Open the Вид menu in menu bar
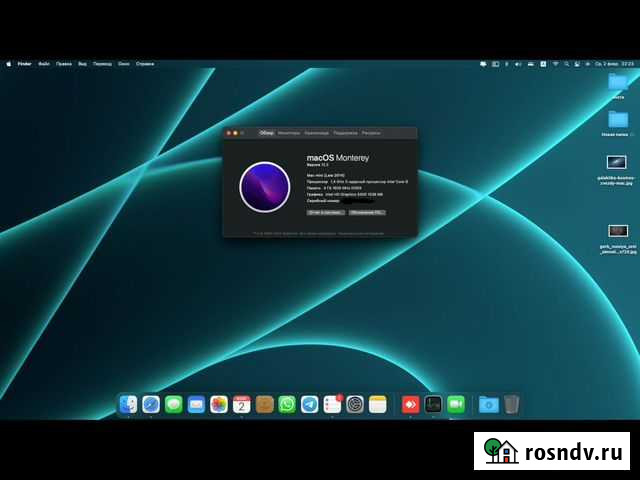Screen dimensions: 640x480 coord(82,63)
